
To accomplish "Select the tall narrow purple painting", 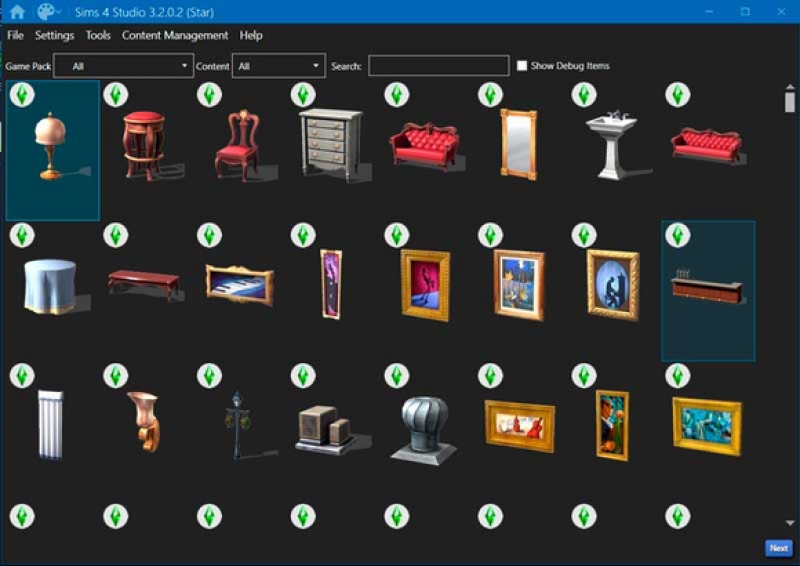I will (x=331, y=284).
